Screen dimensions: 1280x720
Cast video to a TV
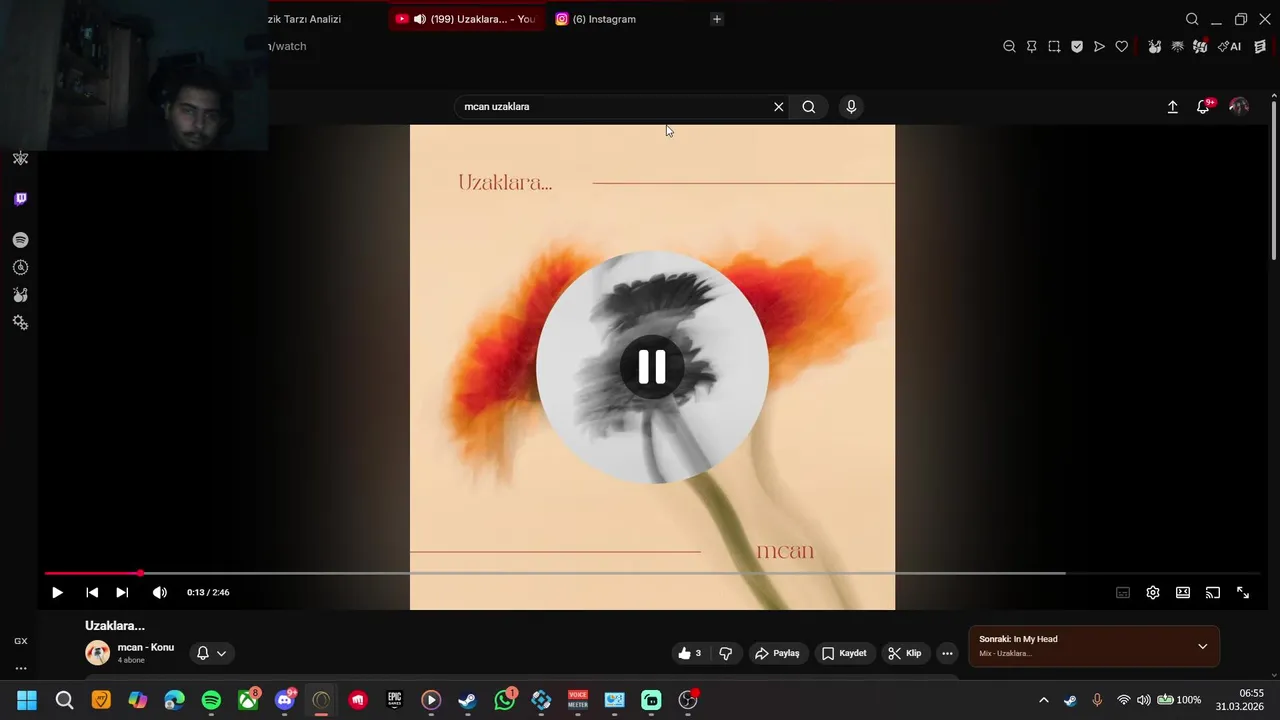(1213, 592)
